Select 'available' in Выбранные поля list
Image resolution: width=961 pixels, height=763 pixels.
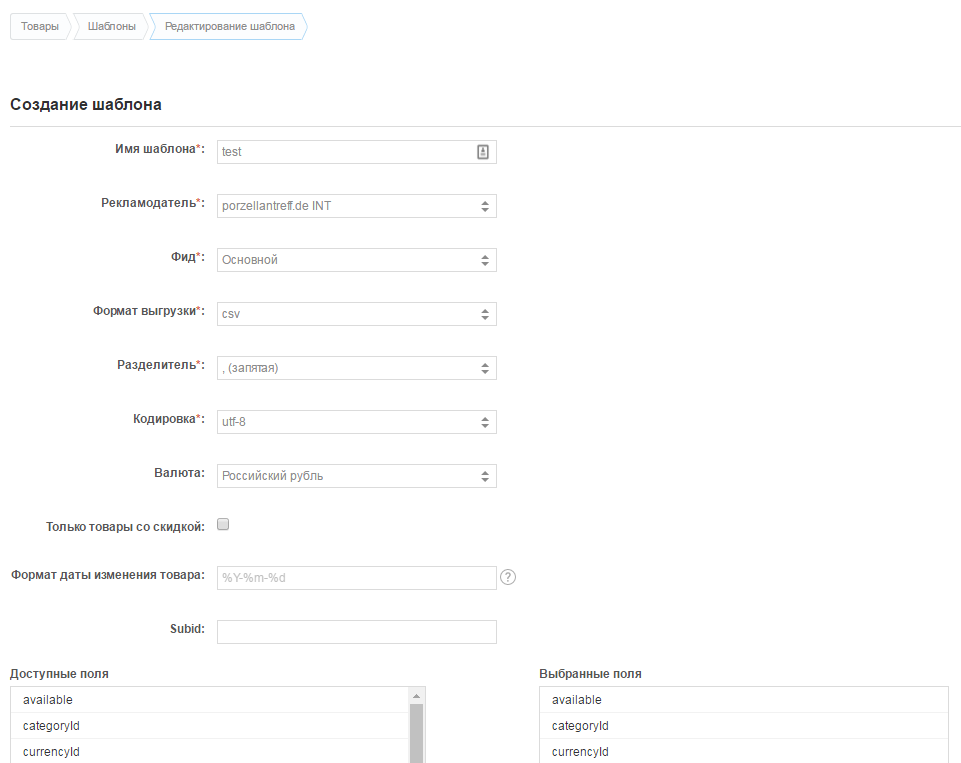click(743, 700)
